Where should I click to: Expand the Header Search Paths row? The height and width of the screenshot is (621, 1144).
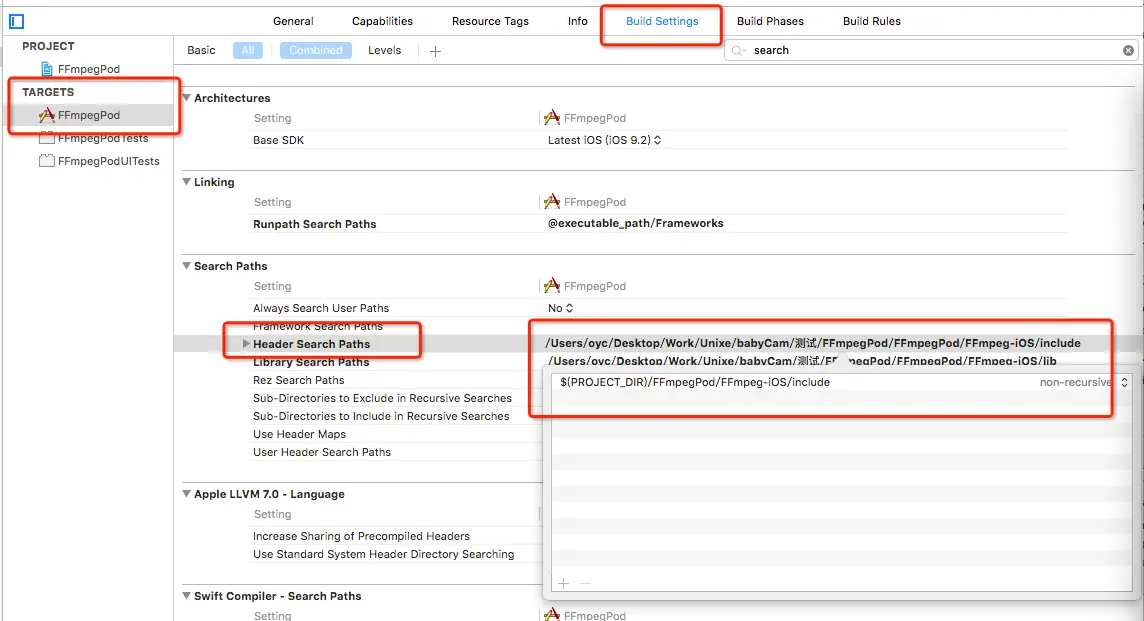(x=246, y=344)
